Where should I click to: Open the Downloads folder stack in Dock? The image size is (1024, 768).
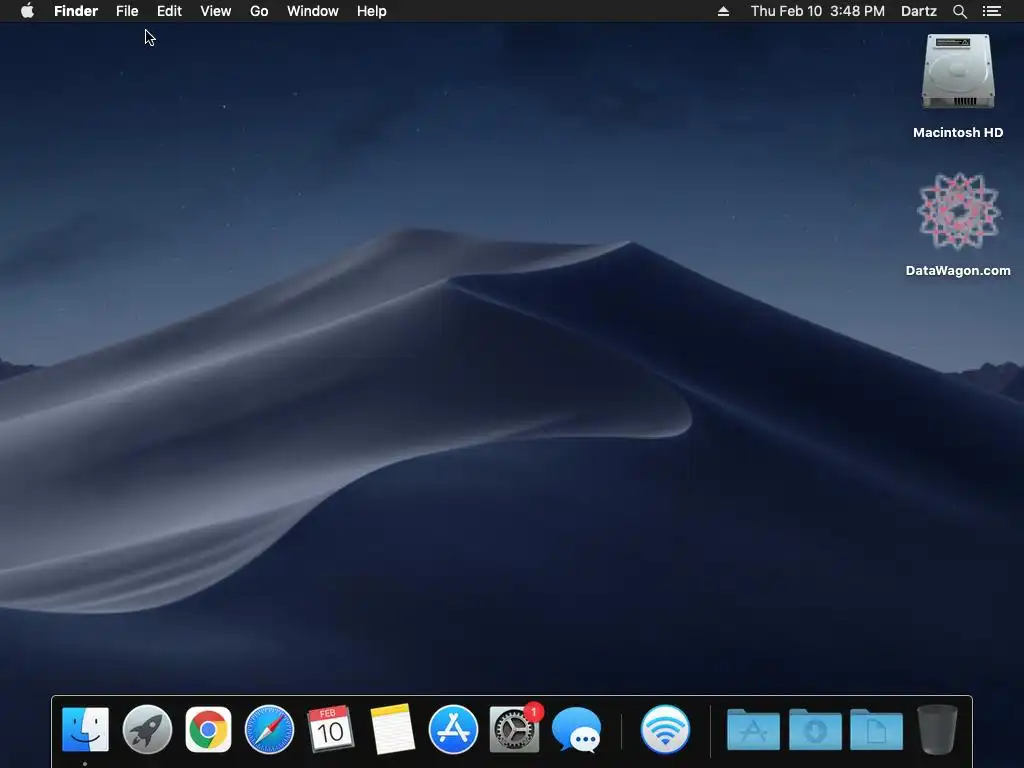(x=815, y=729)
